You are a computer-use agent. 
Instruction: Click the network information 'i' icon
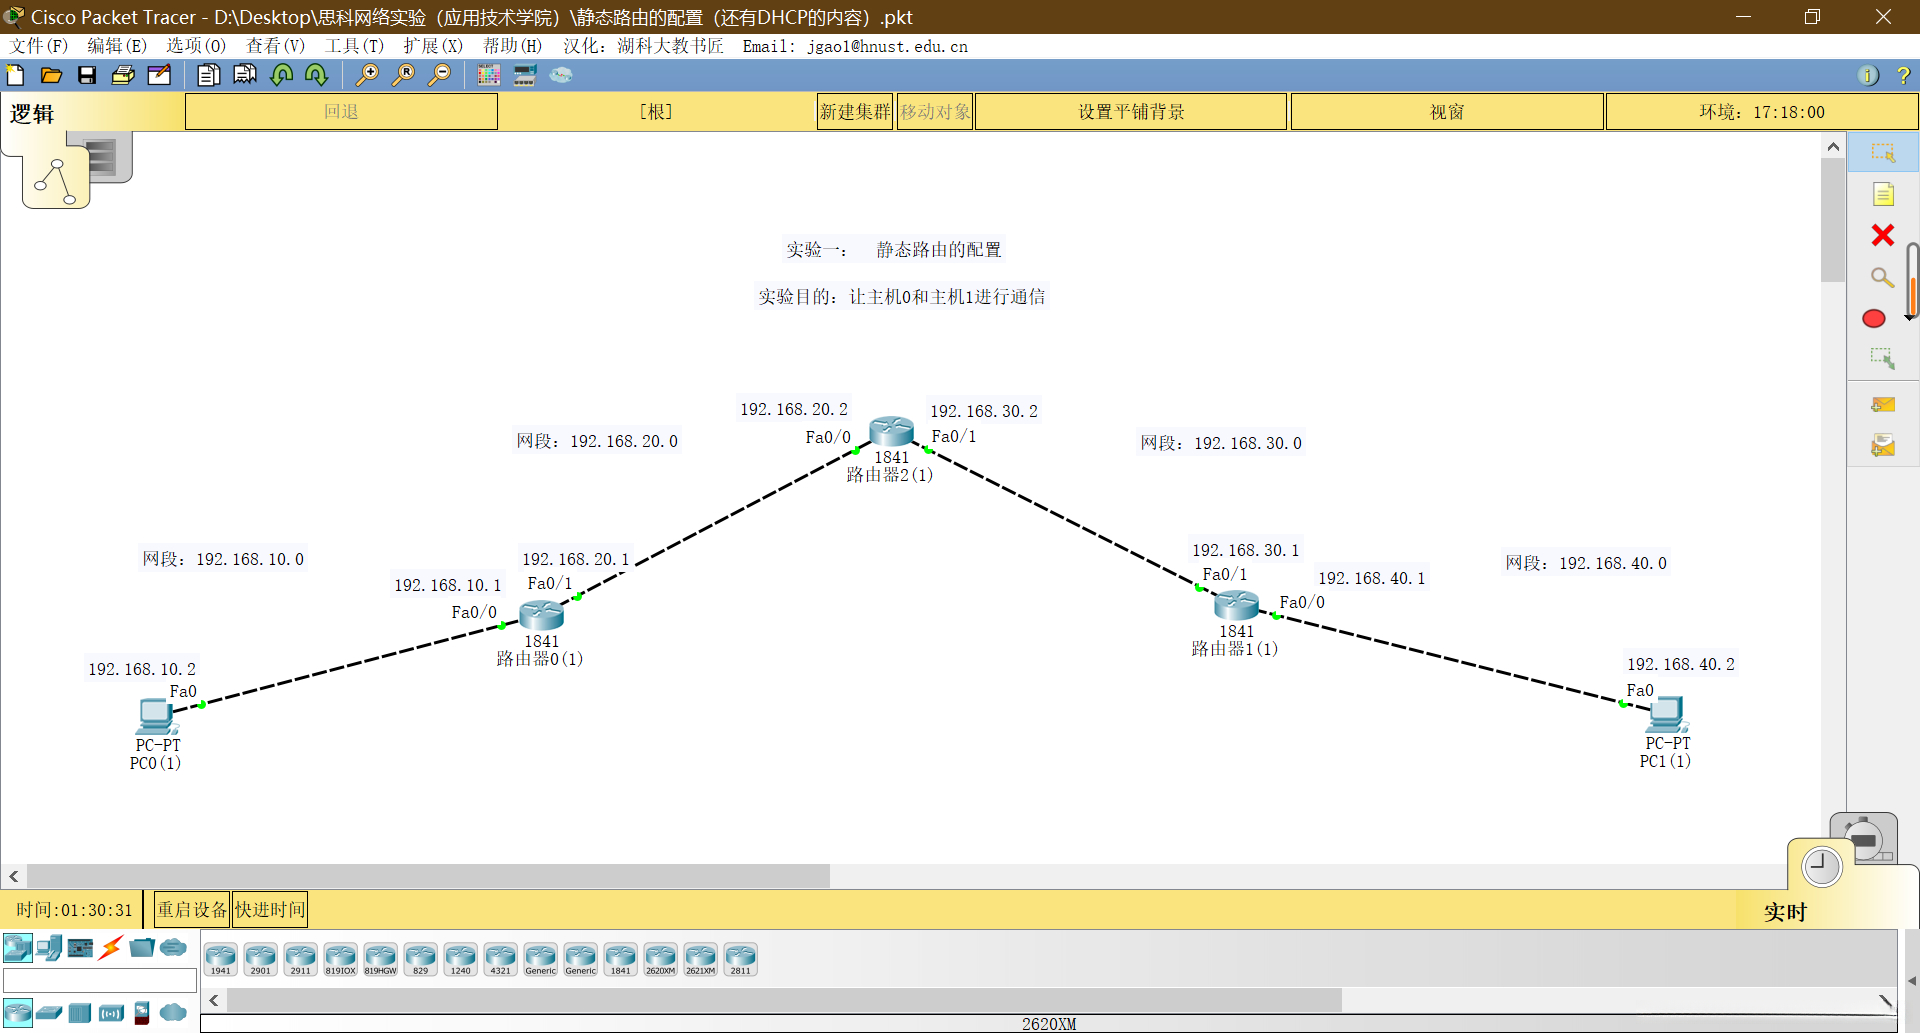(1868, 75)
